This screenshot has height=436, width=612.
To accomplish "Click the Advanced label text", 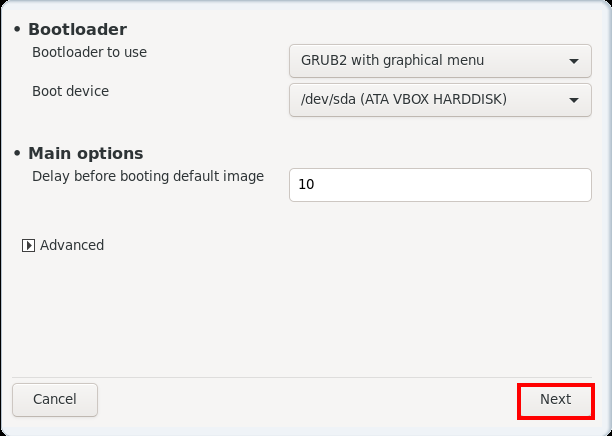I will pos(72,245).
